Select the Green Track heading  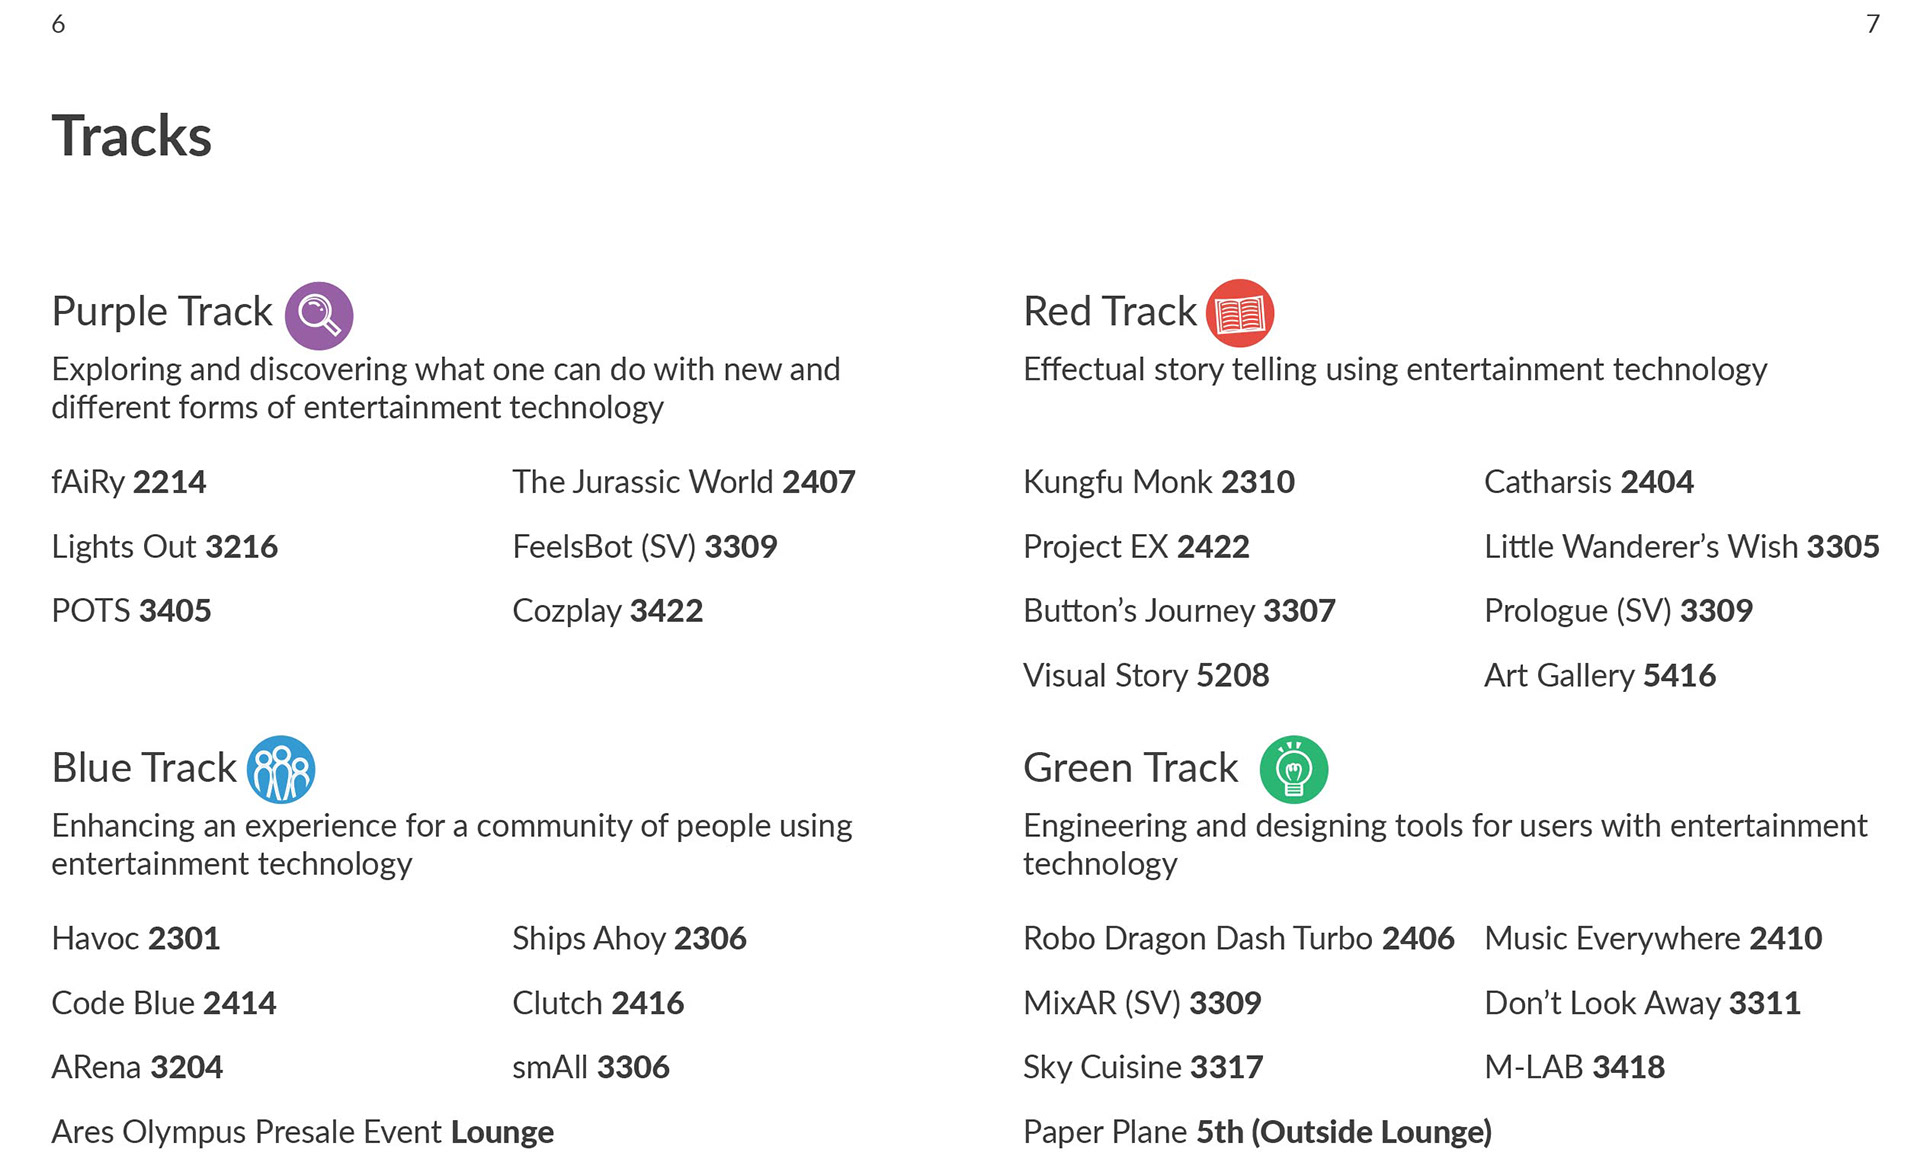[x=1131, y=768]
